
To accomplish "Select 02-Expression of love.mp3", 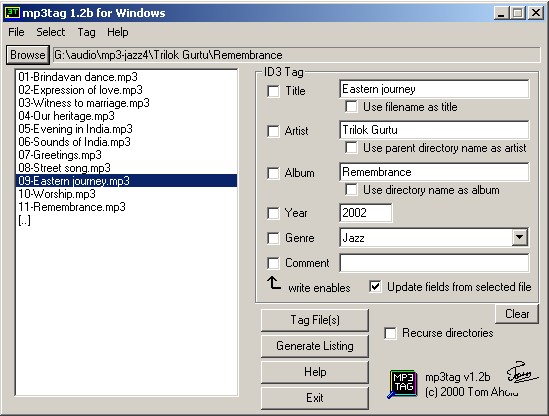I will coord(126,90).
